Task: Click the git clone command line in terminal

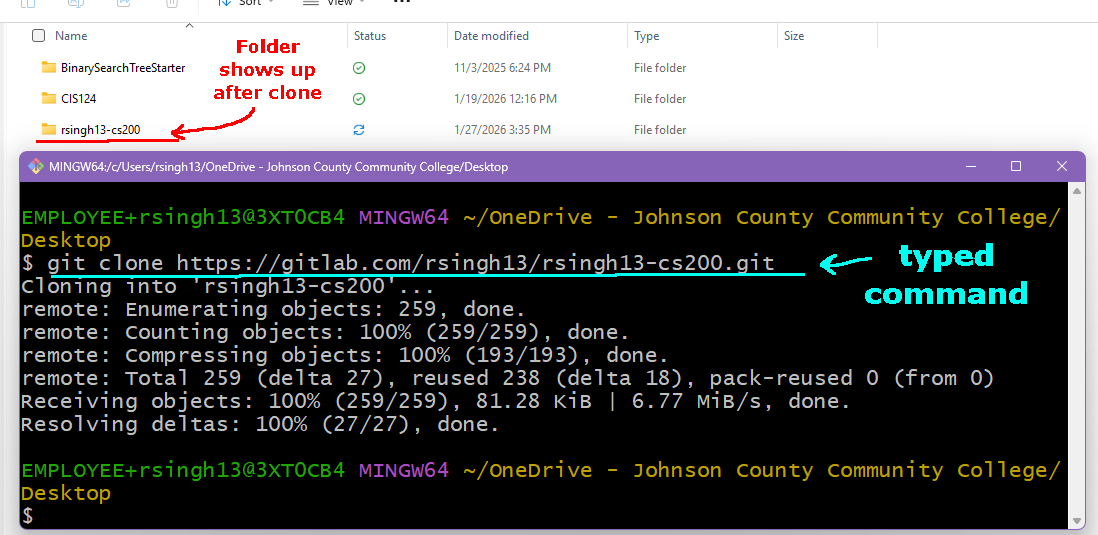Action: point(398,263)
